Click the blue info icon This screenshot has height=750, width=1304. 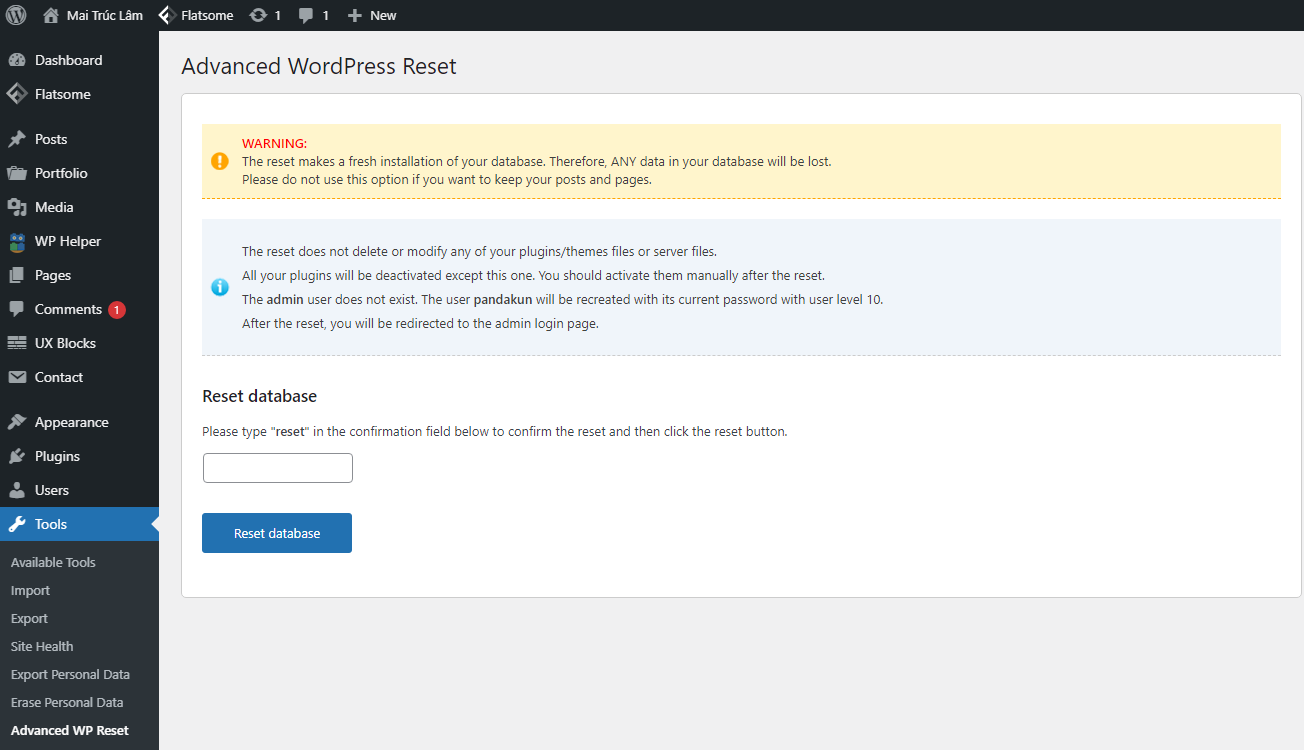pyautogui.click(x=220, y=287)
